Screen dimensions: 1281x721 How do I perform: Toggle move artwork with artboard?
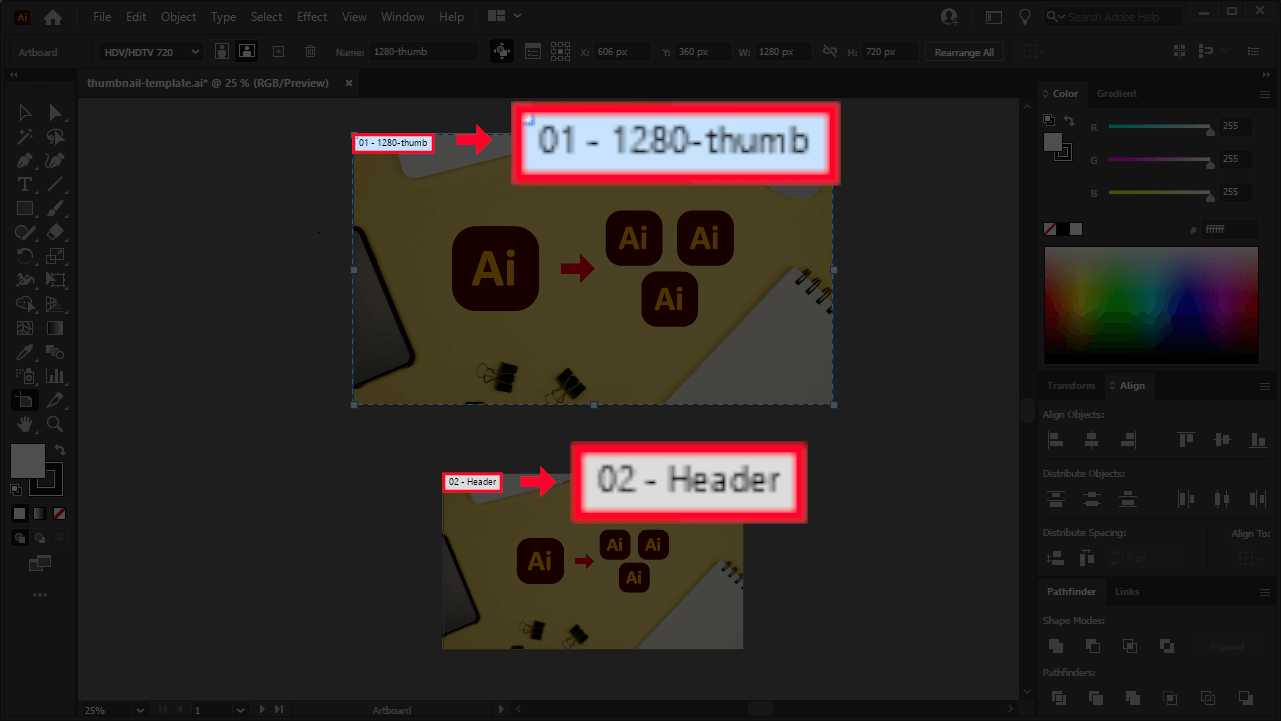click(502, 51)
